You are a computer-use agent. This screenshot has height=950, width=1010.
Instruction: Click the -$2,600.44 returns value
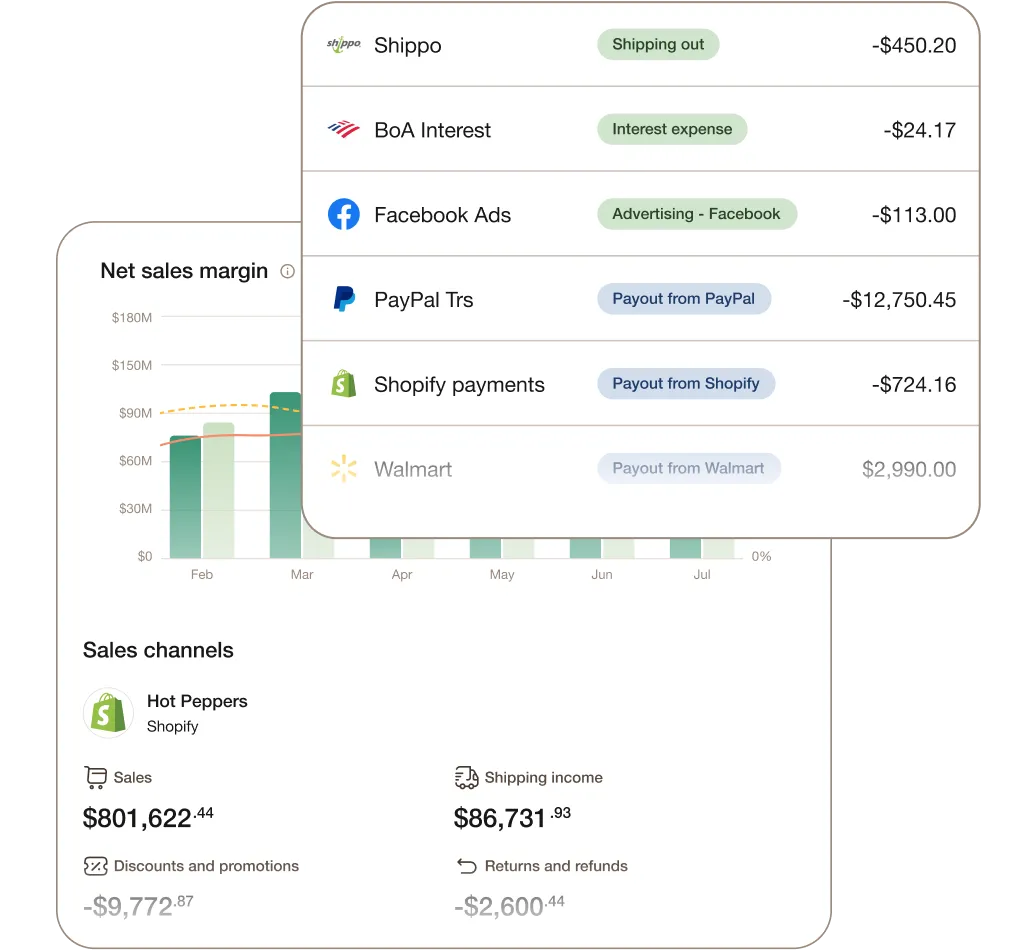[510, 906]
